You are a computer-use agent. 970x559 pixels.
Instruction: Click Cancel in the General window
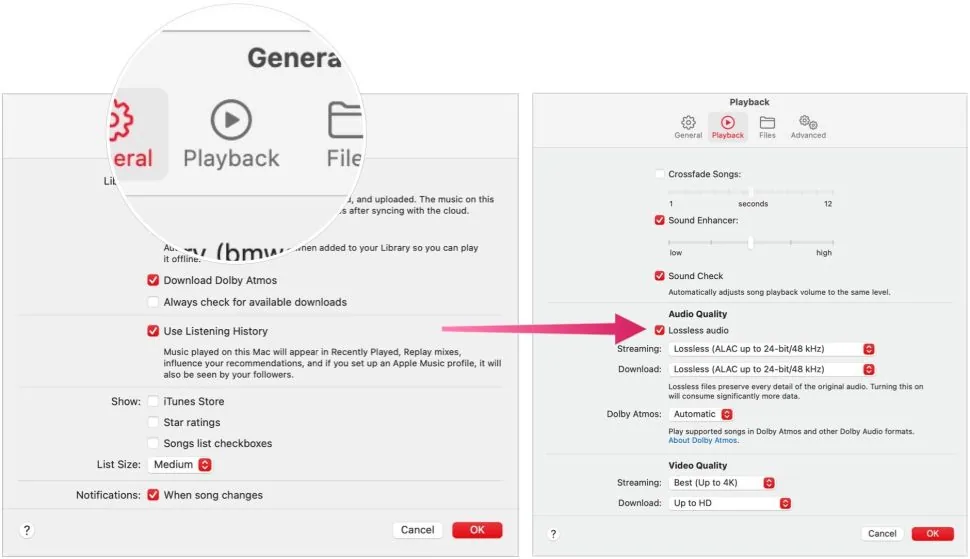(418, 530)
